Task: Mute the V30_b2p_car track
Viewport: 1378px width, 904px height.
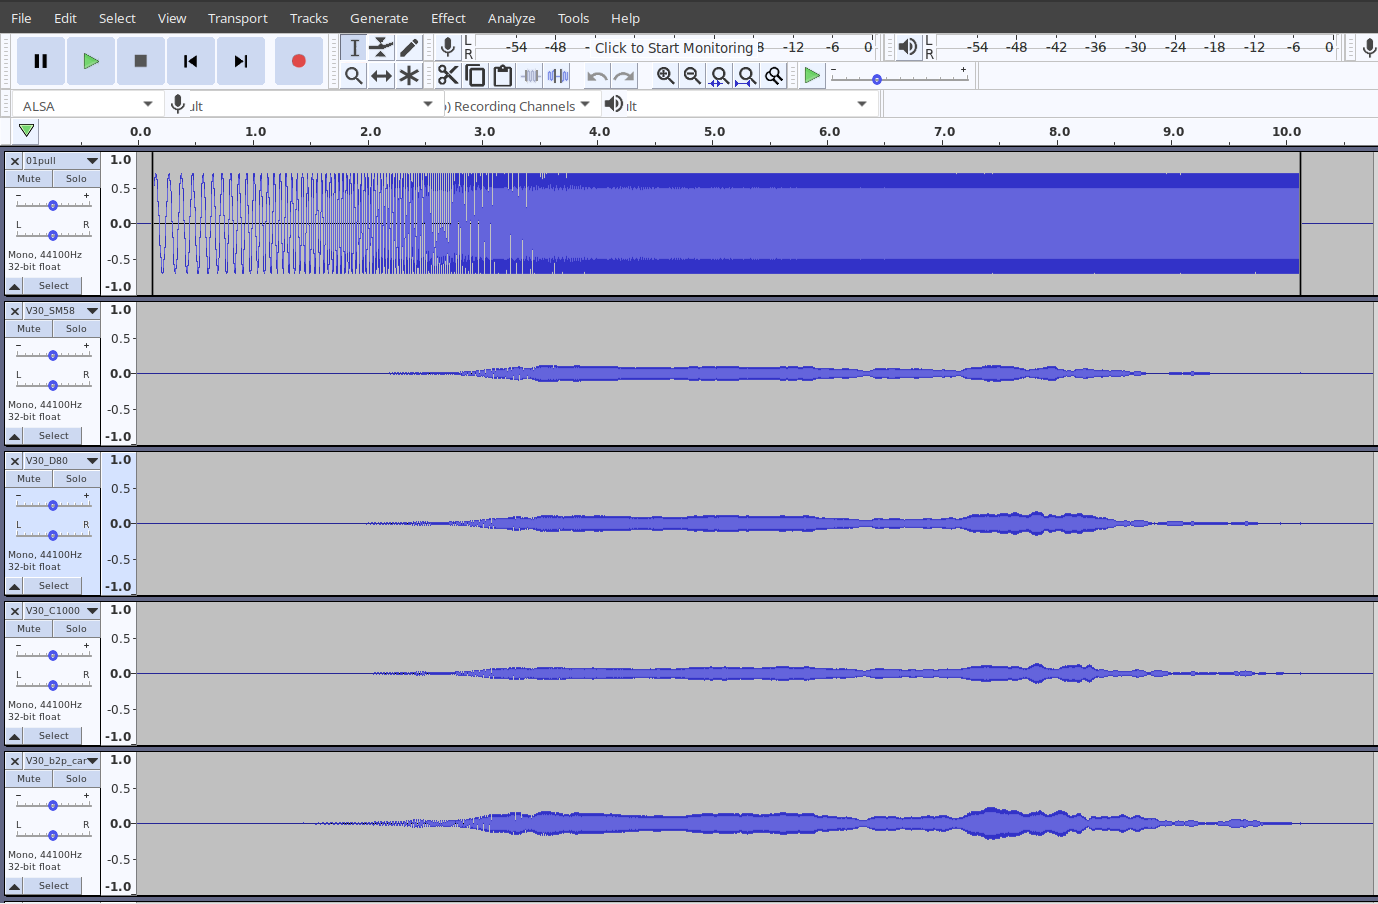Action: (x=29, y=779)
